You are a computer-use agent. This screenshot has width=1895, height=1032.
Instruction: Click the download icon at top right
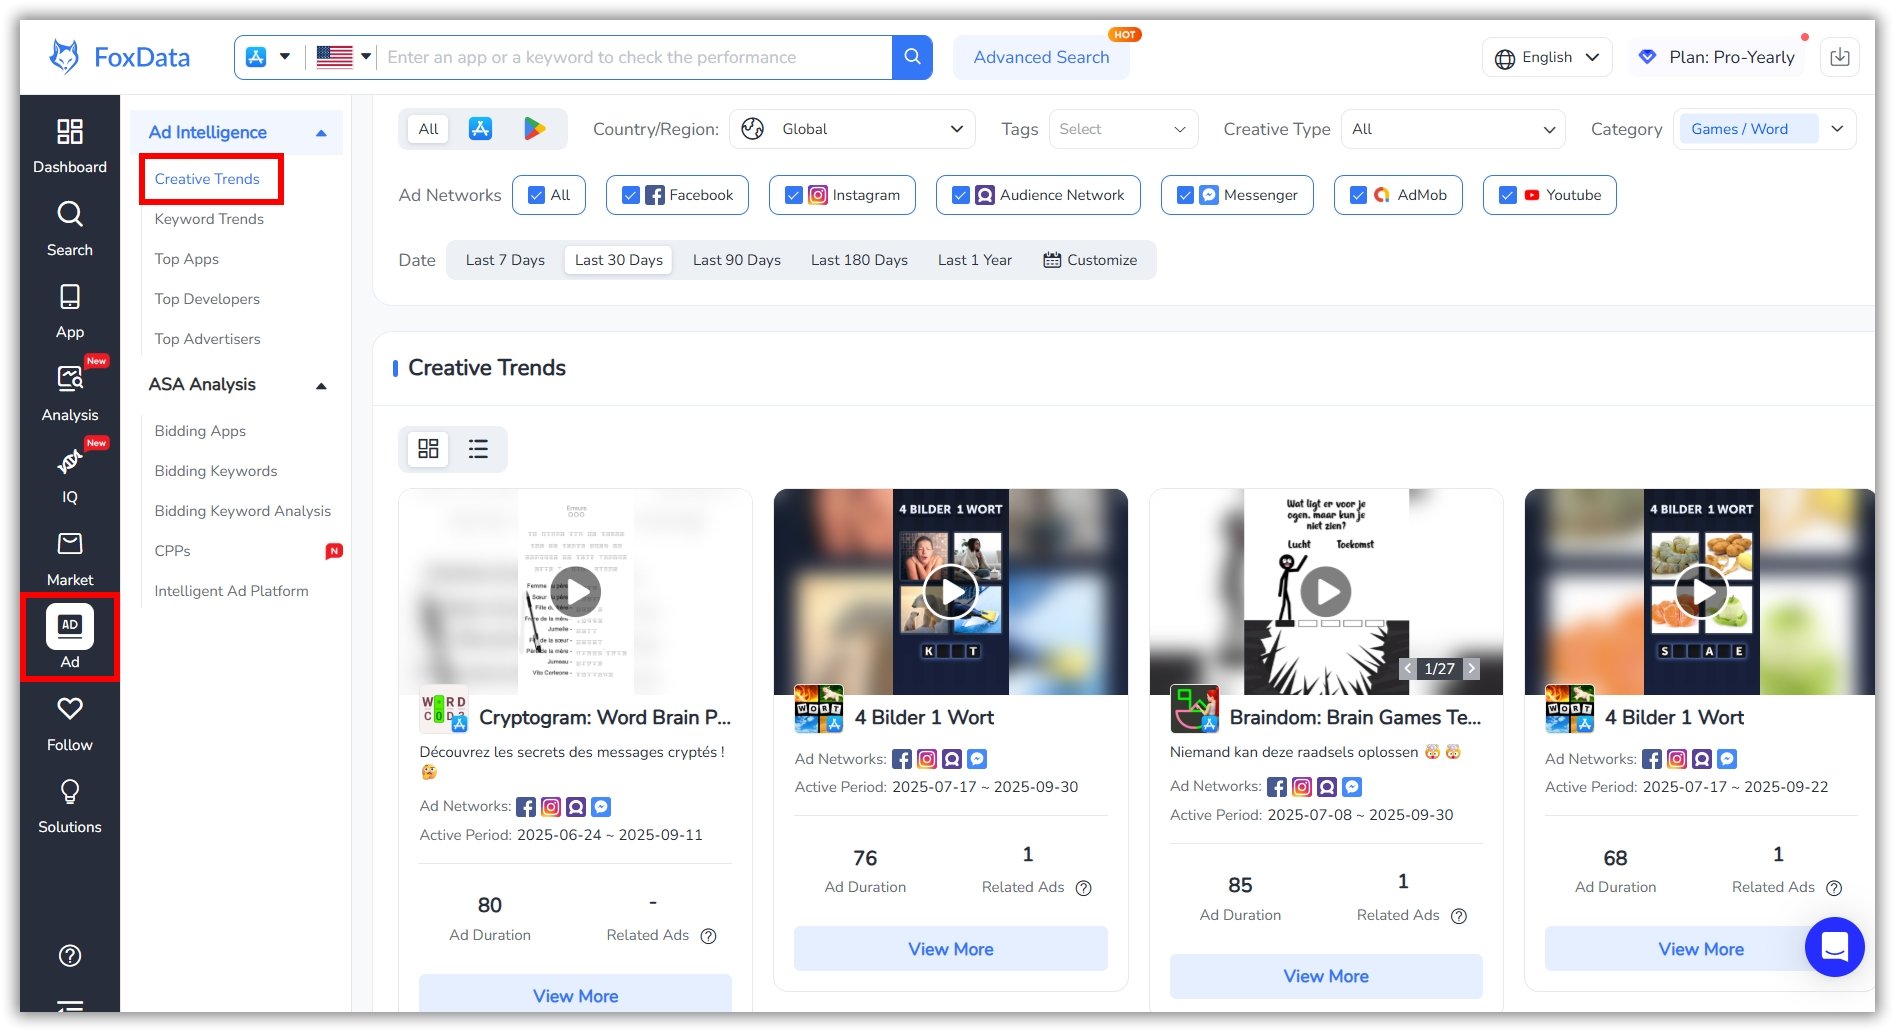coord(1839,57)
